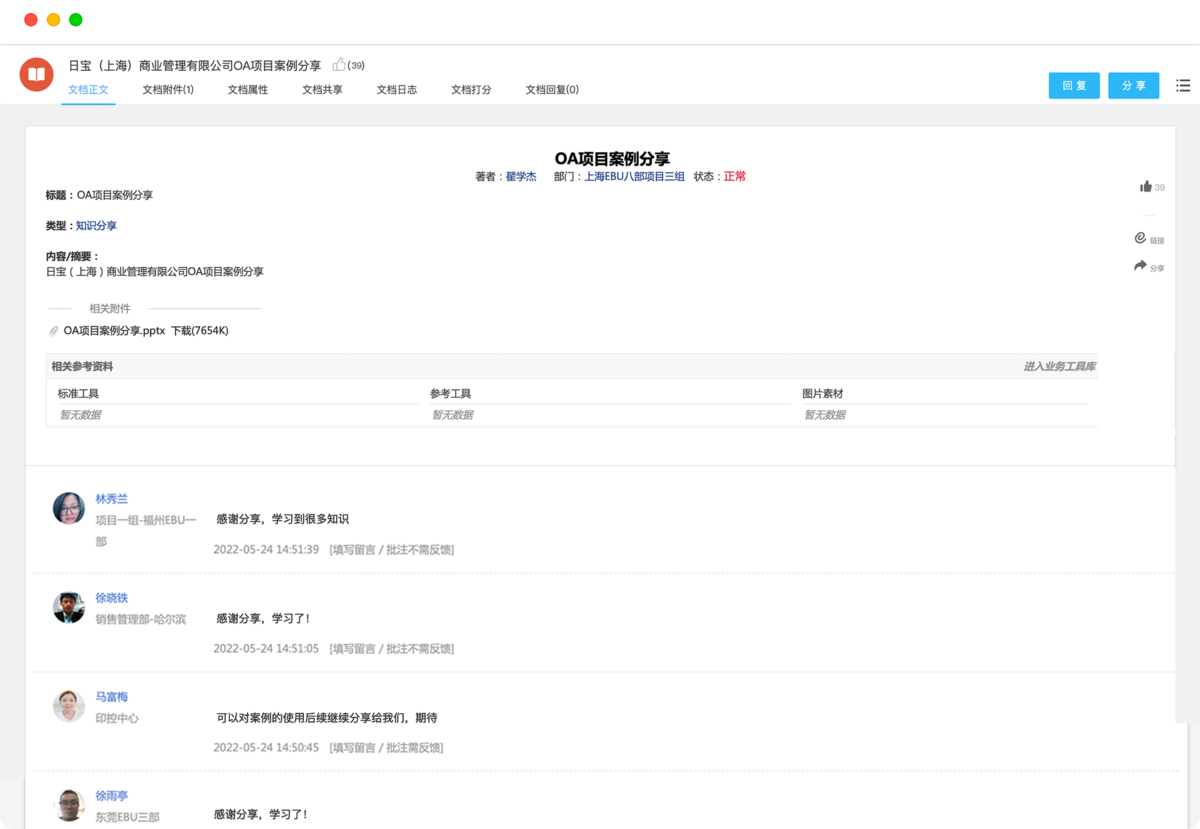Click the side 分享 arrow icon
The height and width of the screenshot is (829, 1200).
tap(1141, 266)
